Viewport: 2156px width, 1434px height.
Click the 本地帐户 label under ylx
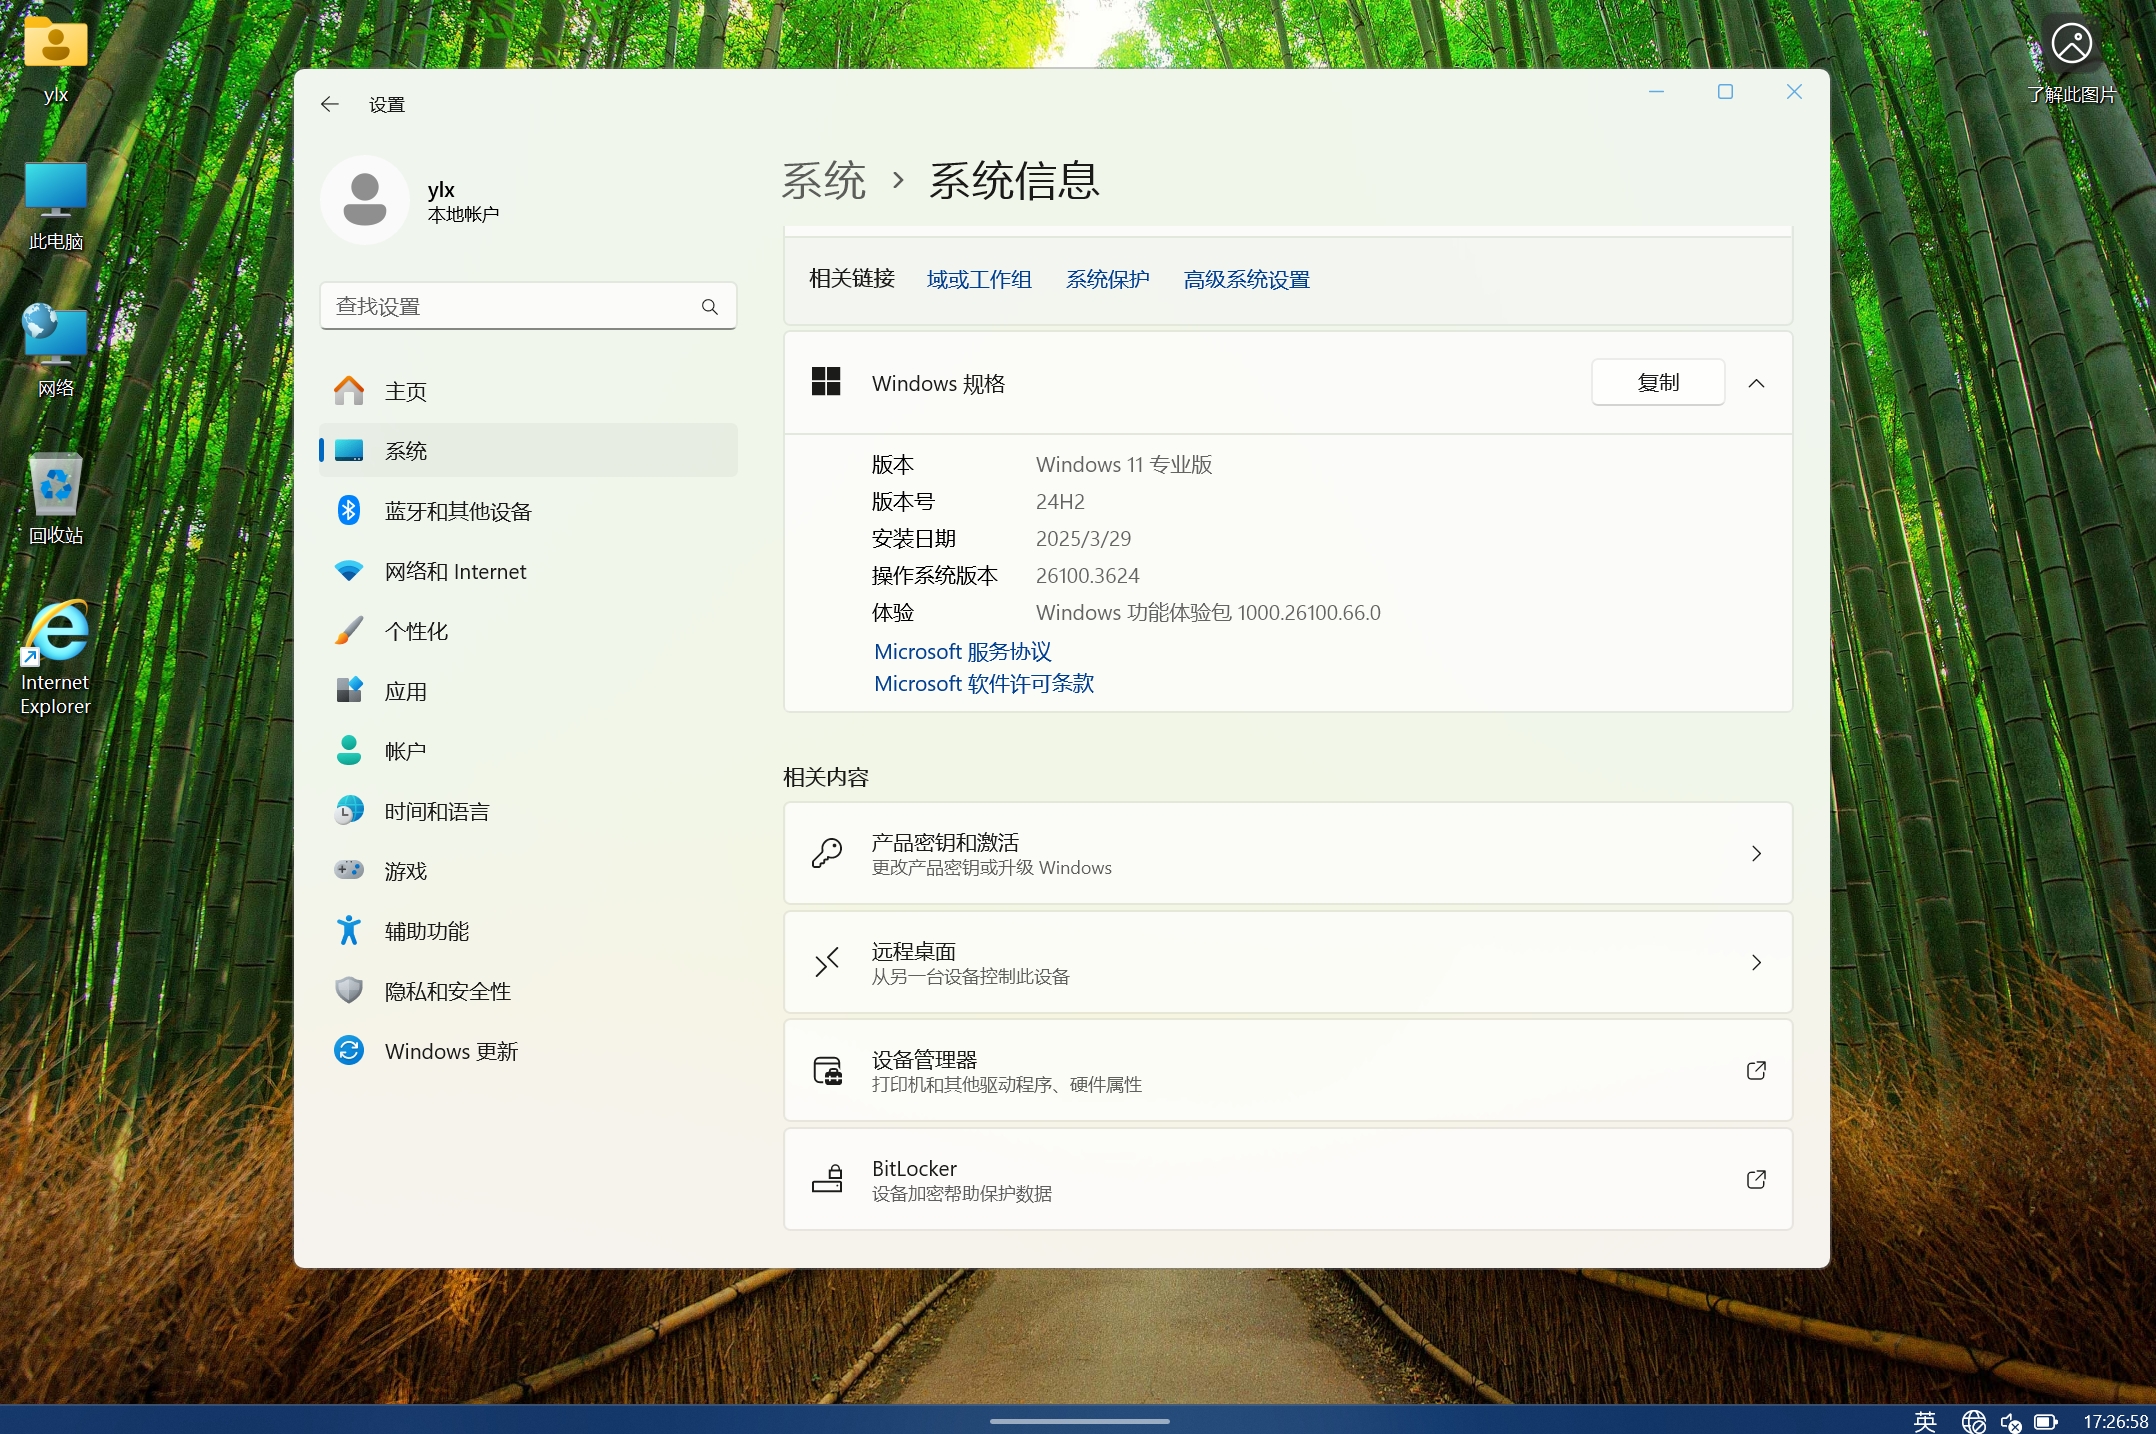coord(463,214)
